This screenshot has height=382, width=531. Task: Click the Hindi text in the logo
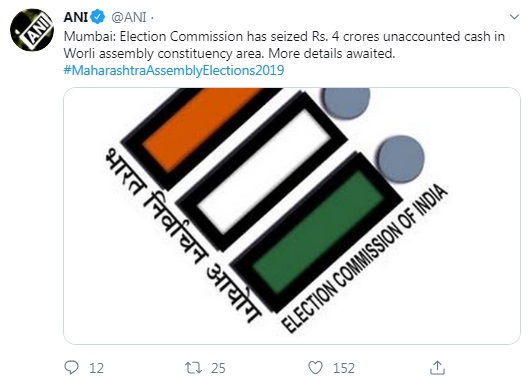coord(183,235)
